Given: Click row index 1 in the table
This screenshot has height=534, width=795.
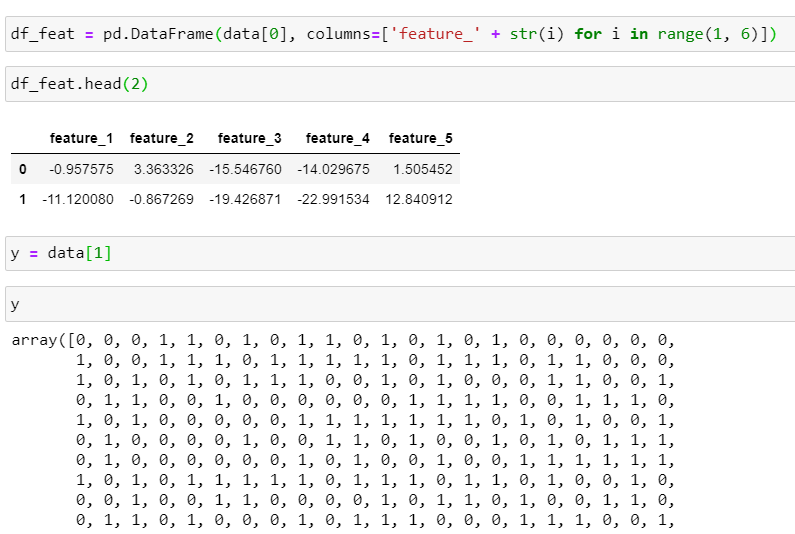Looking at the screenshot, I should tap(22, 199).
